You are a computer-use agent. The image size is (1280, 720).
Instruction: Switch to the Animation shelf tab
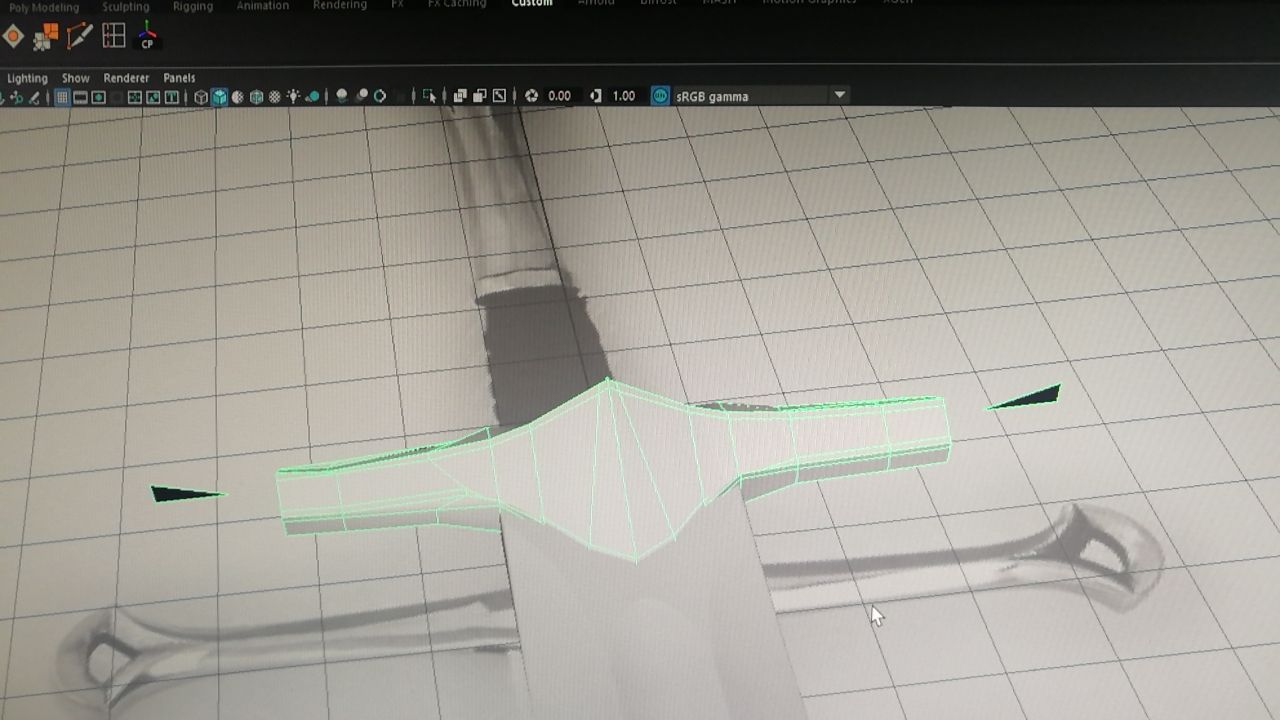coord(263,6)
